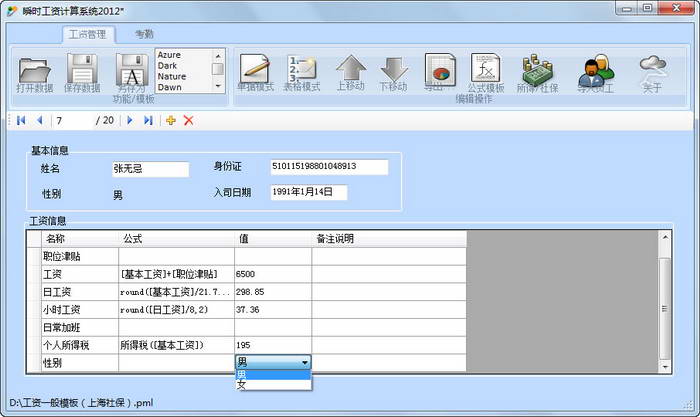Add a new record with the plus icon
Viewport: 700px width, 417px height.
[171, 120]
